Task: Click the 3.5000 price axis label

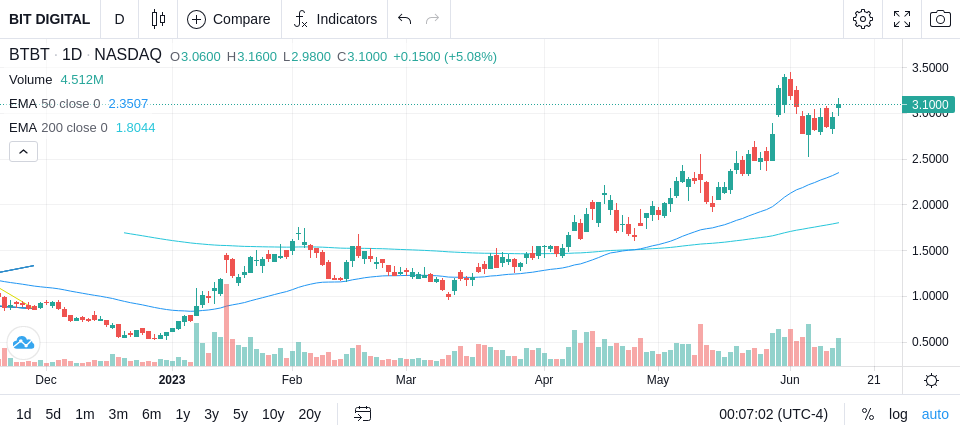Action: pos(930,68)
